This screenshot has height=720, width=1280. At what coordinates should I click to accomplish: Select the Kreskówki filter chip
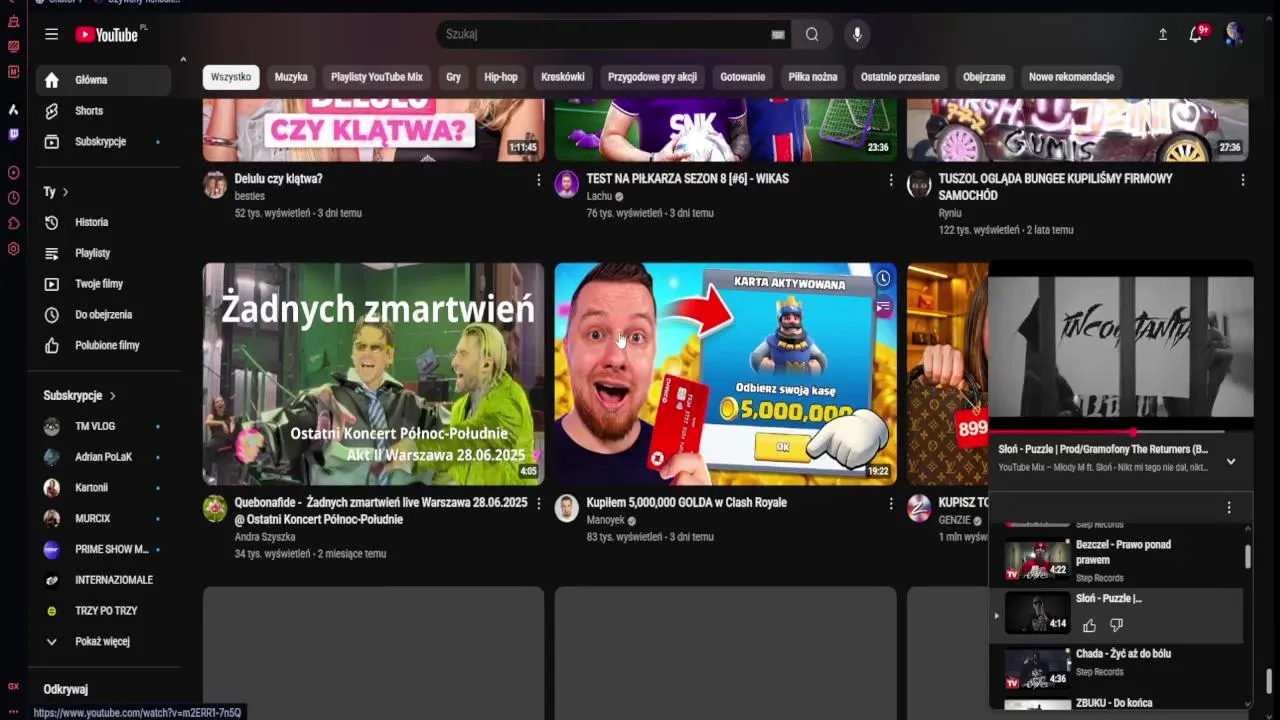563,77
